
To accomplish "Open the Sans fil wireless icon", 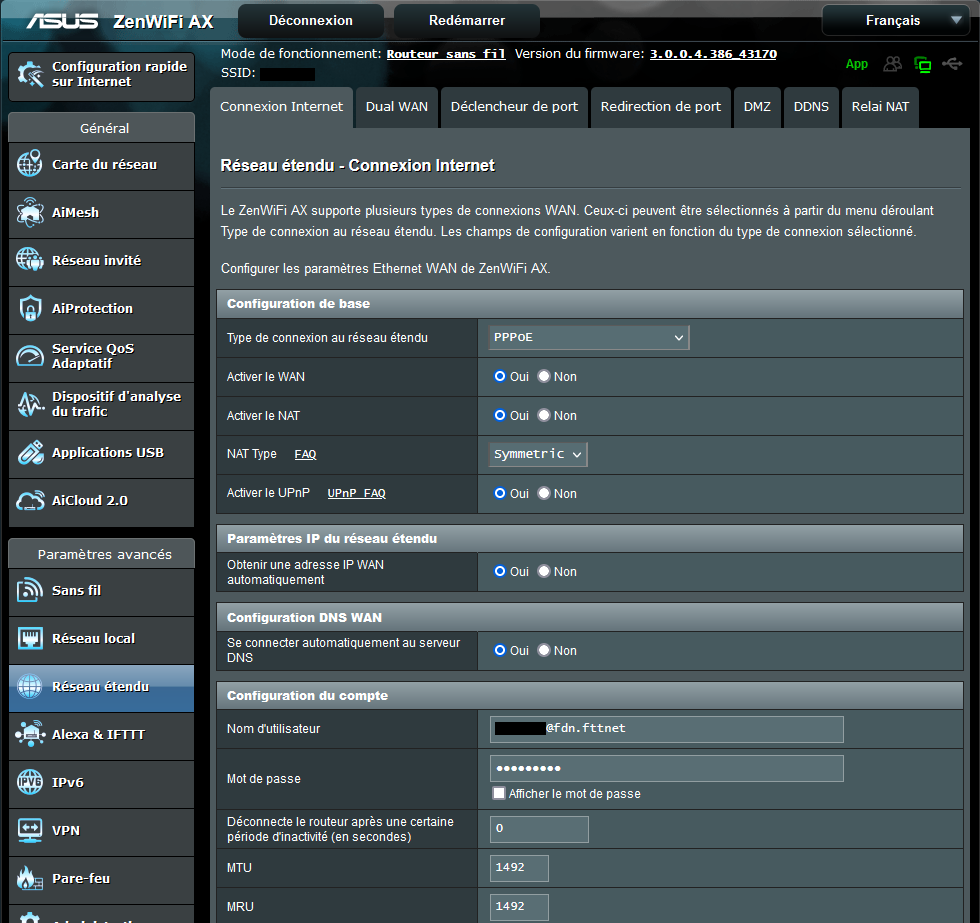I will pos(29,591).
